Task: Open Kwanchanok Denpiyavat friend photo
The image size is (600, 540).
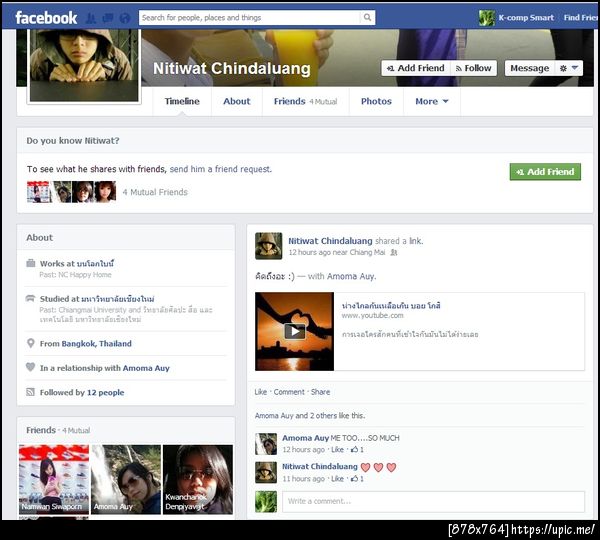Action: tap(198, 480)
